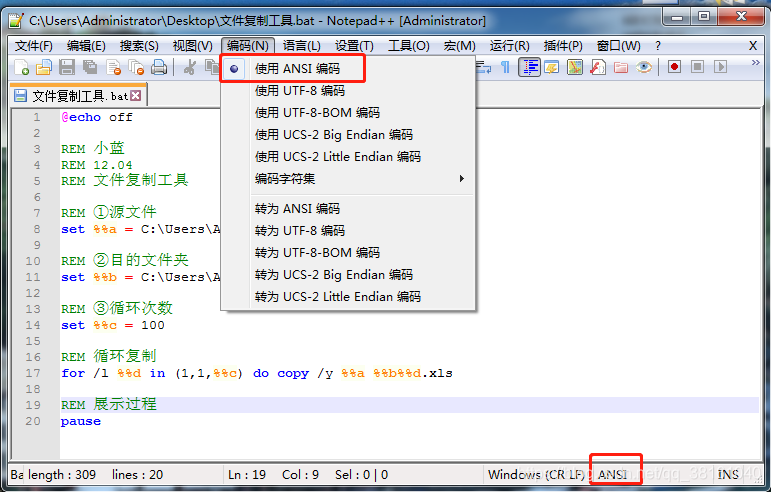Screen dimensions: 771x492
Task: Click the INS mode status bar indicator
Action: (x=728, y=475)
